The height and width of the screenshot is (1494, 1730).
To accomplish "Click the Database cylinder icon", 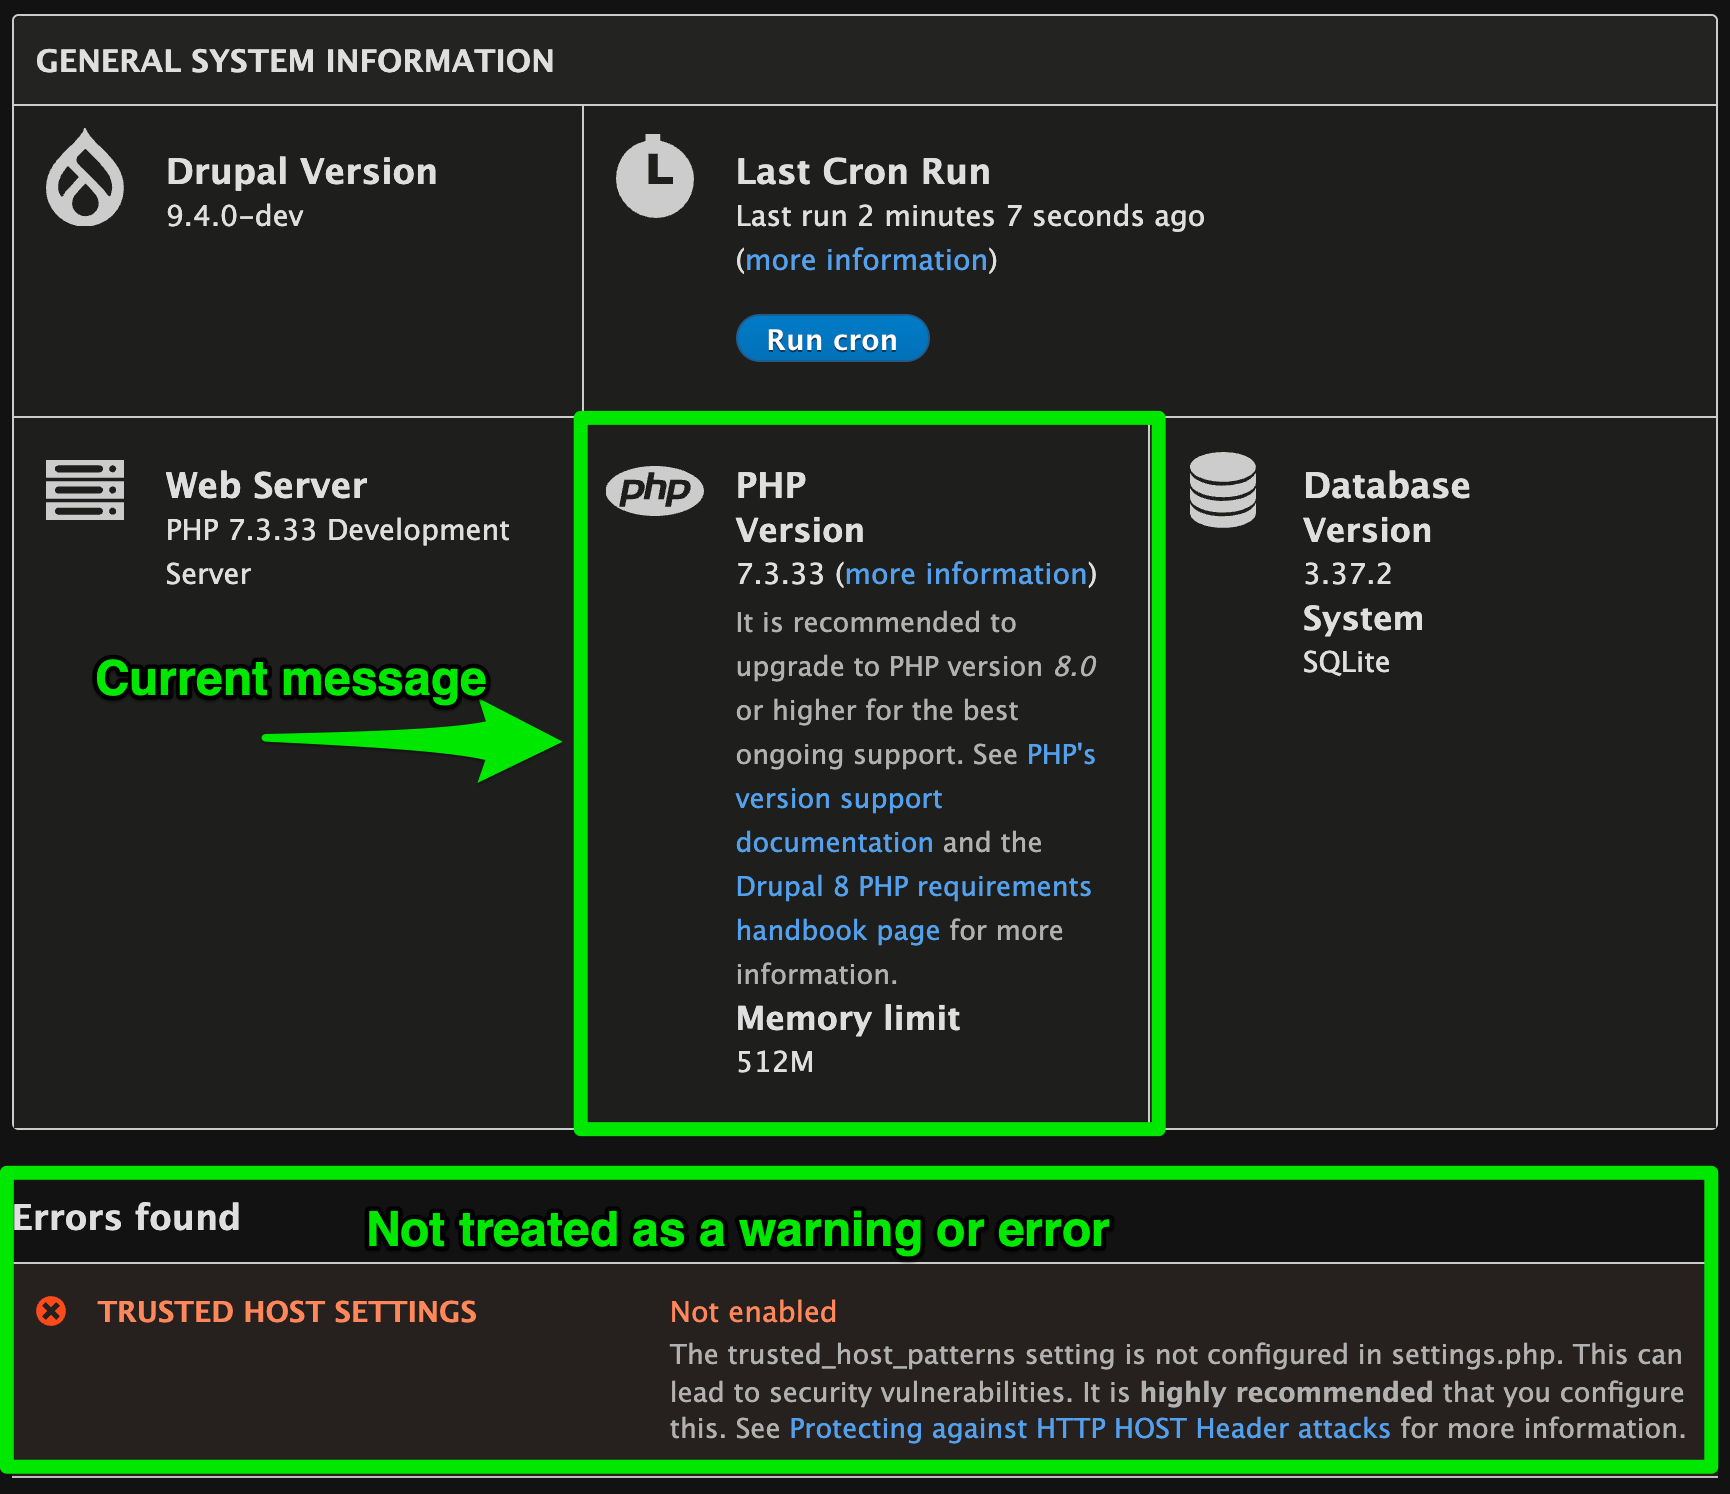I will click(1223, 490).
